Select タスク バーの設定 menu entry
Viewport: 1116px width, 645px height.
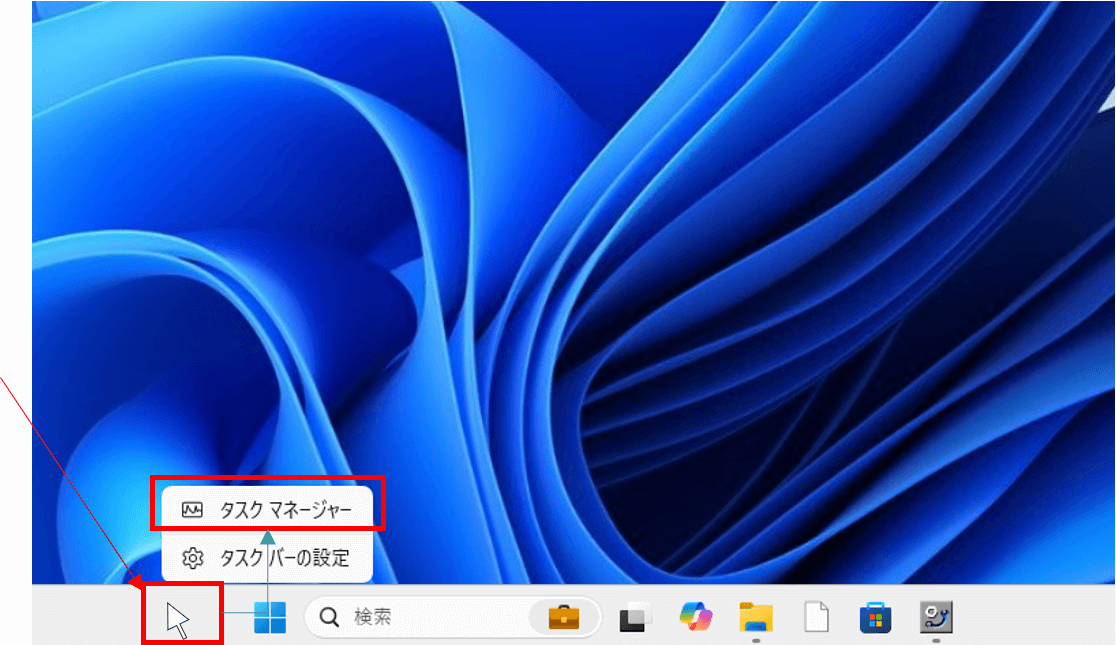[284, 558]
